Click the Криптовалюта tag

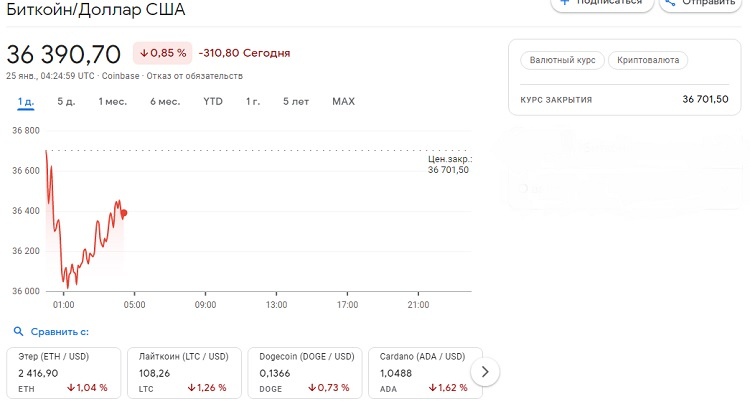pyautogui.click(x=648, y=60)
